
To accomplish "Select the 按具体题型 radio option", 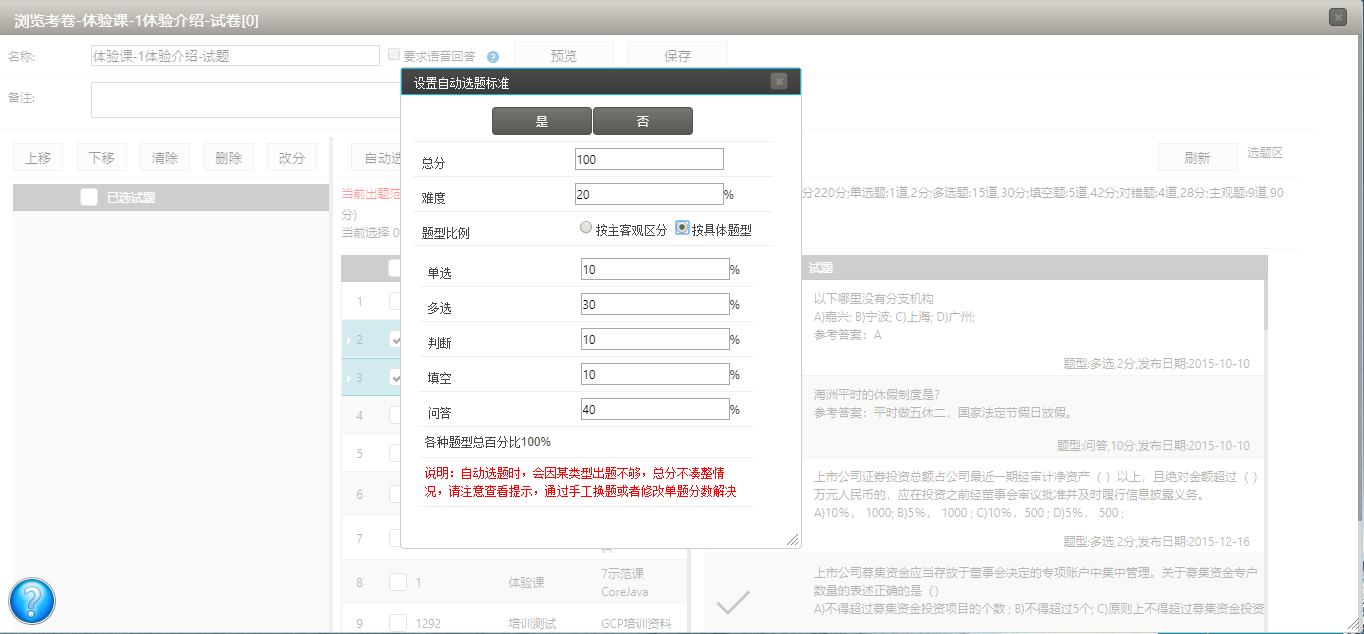I will pos(682,228).
